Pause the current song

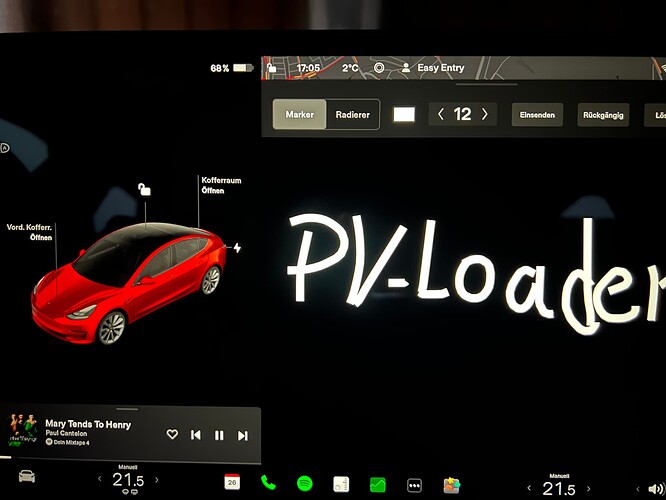coord(219,435)
